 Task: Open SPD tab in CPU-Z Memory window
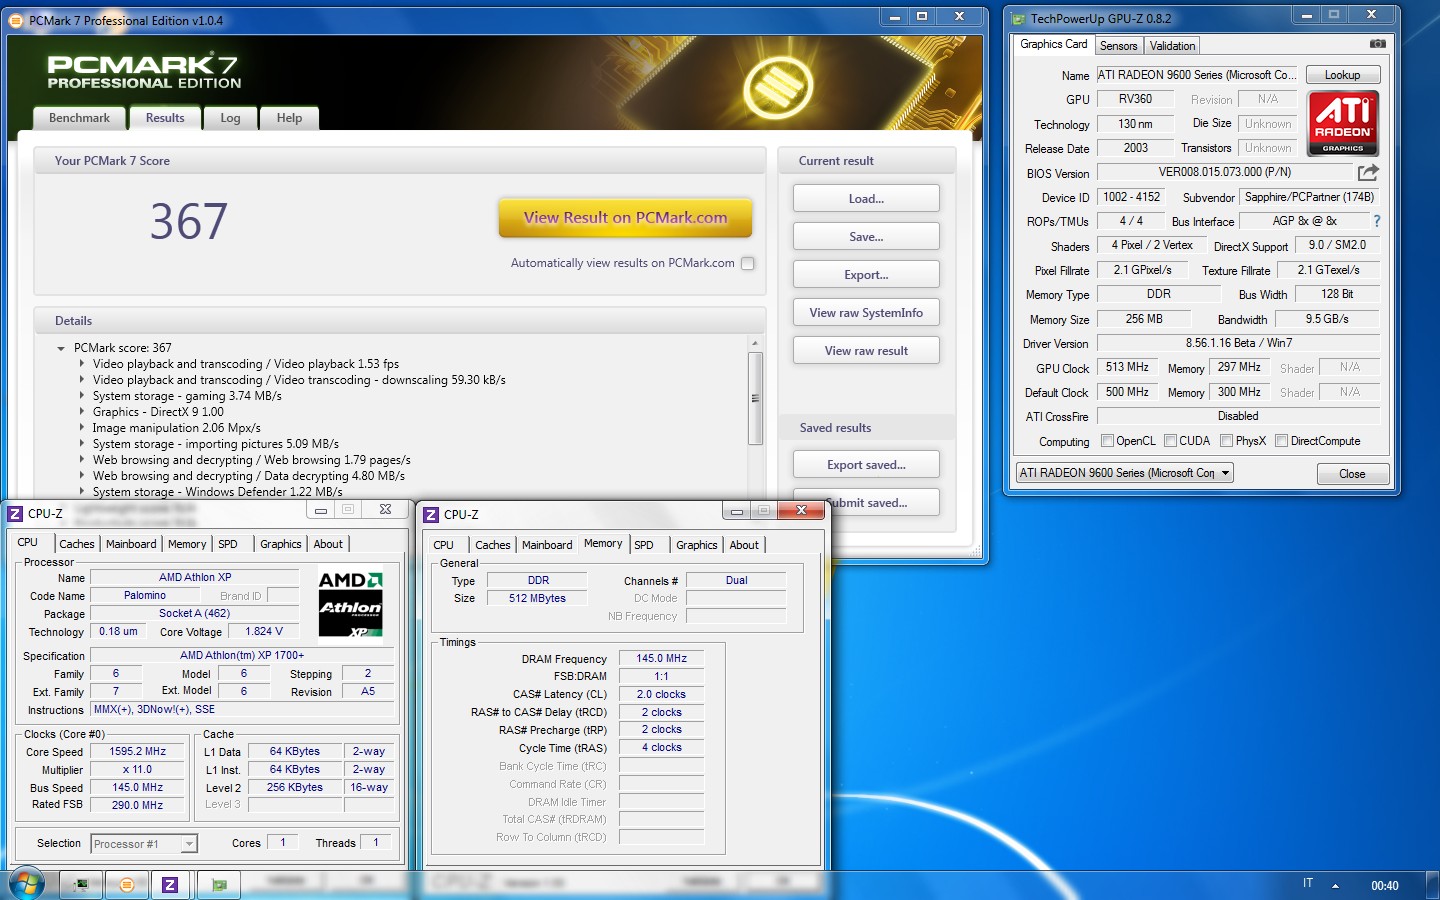tap(644, 545)
